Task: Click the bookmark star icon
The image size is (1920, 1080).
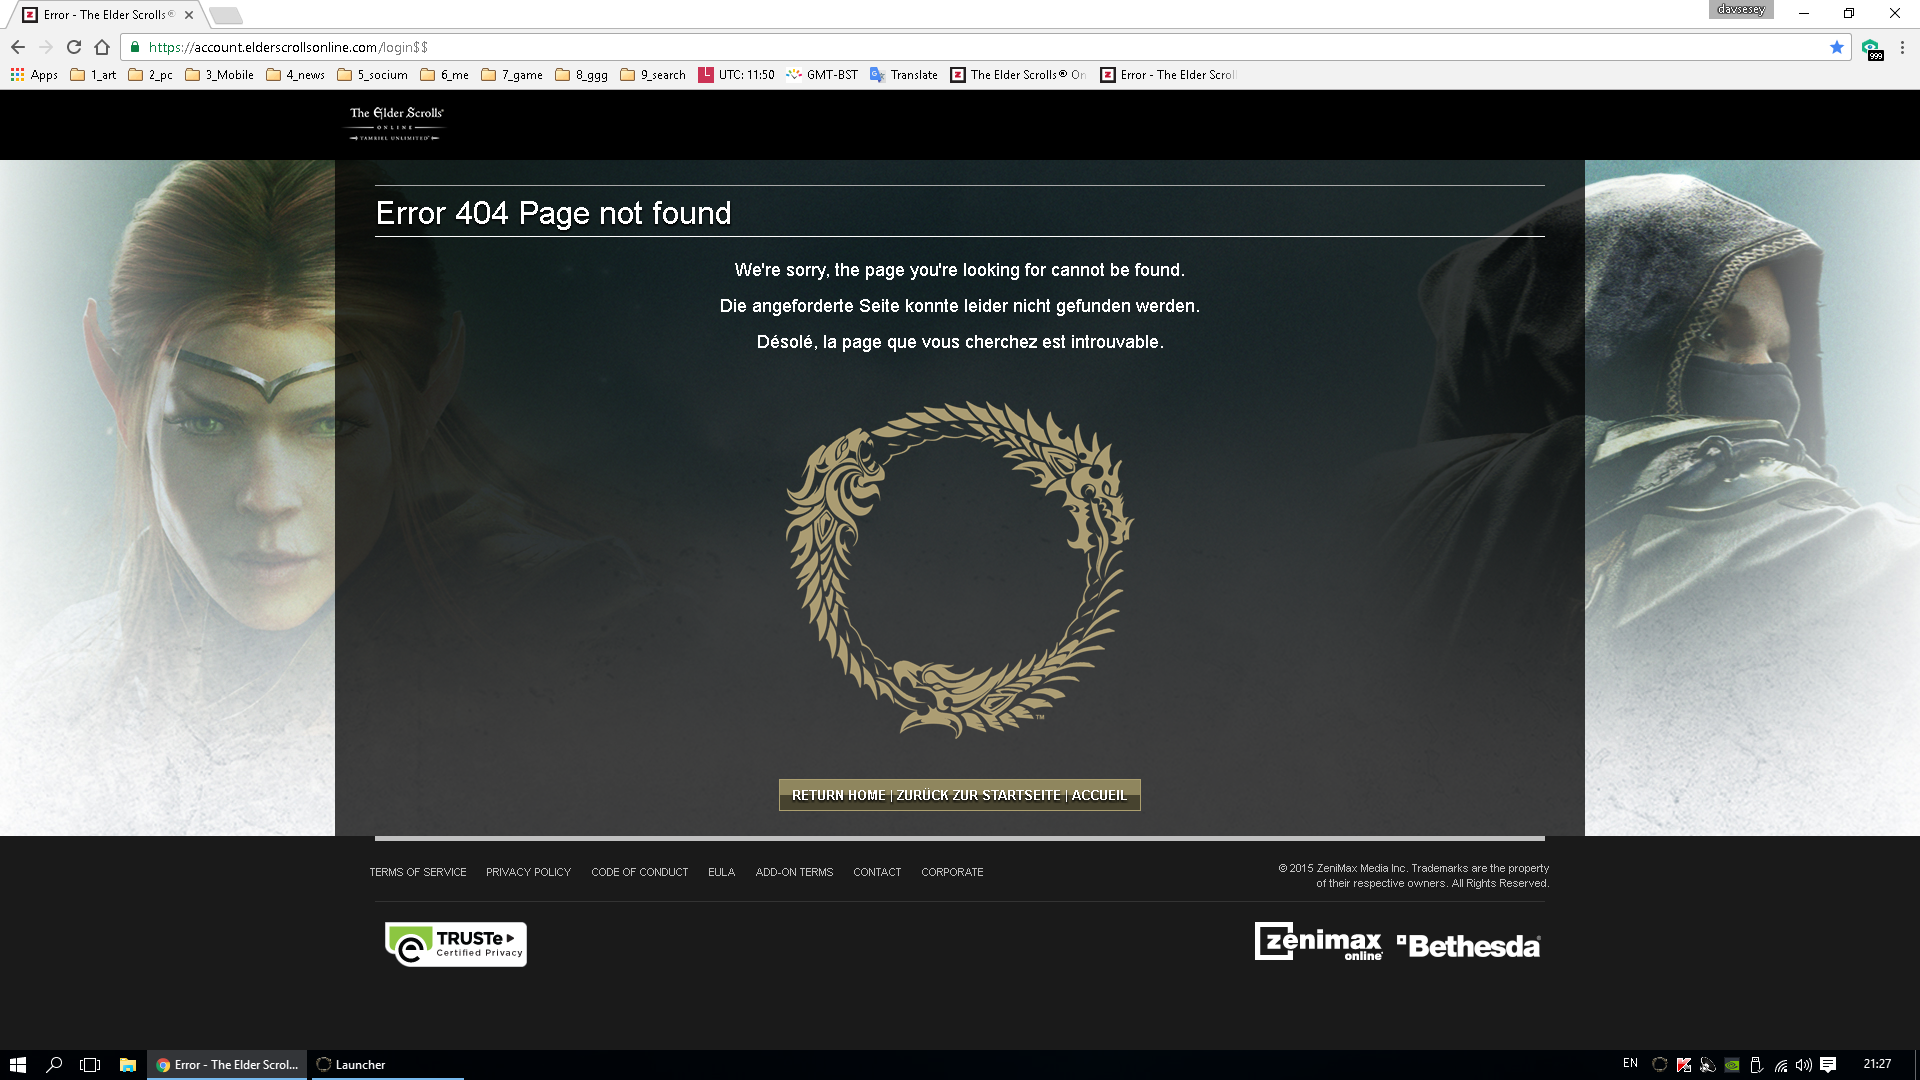Action: (x=1836, y=47)
